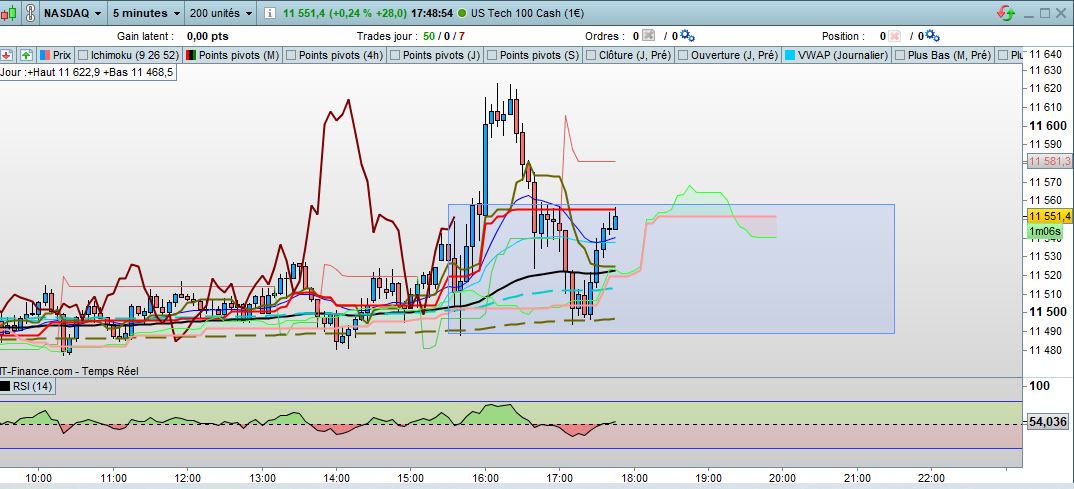Enable the Ouverture (J, Pré) checkbox
The image size is (1074, 489).
click(683, 55)
